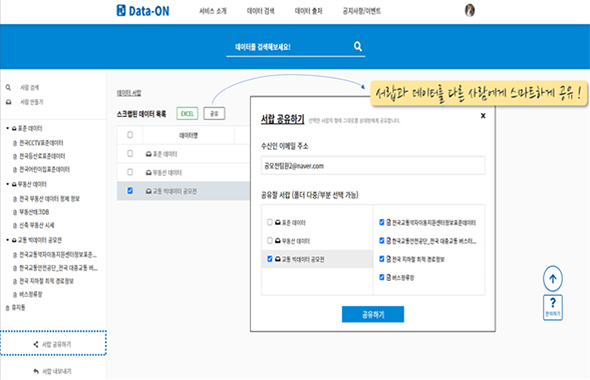The height and width of the screenshot is (380, 590).
Task: Click the drawer icon of 부동산 데이터 table row
Action: pyautogui.click(x=149, y=173)
